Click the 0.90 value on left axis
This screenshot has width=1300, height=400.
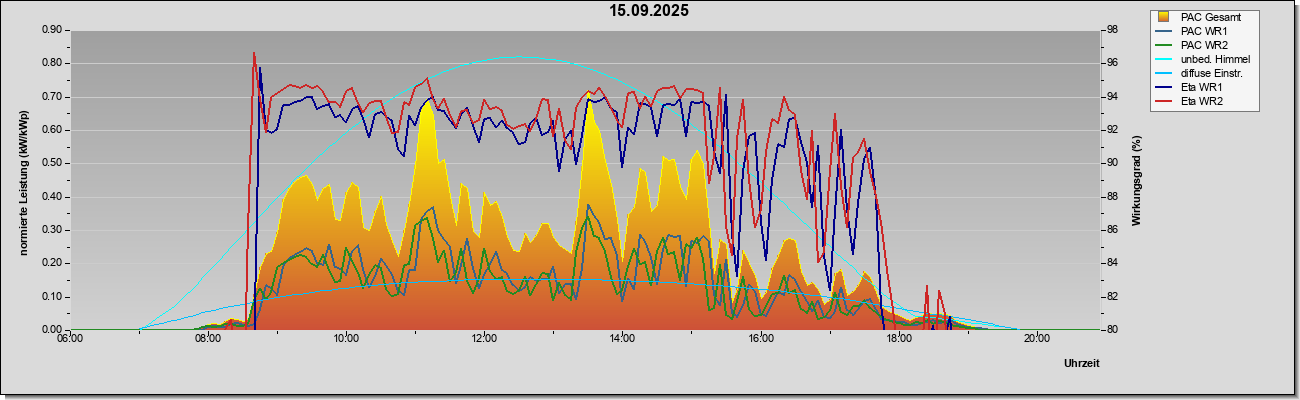pos(53,30)
